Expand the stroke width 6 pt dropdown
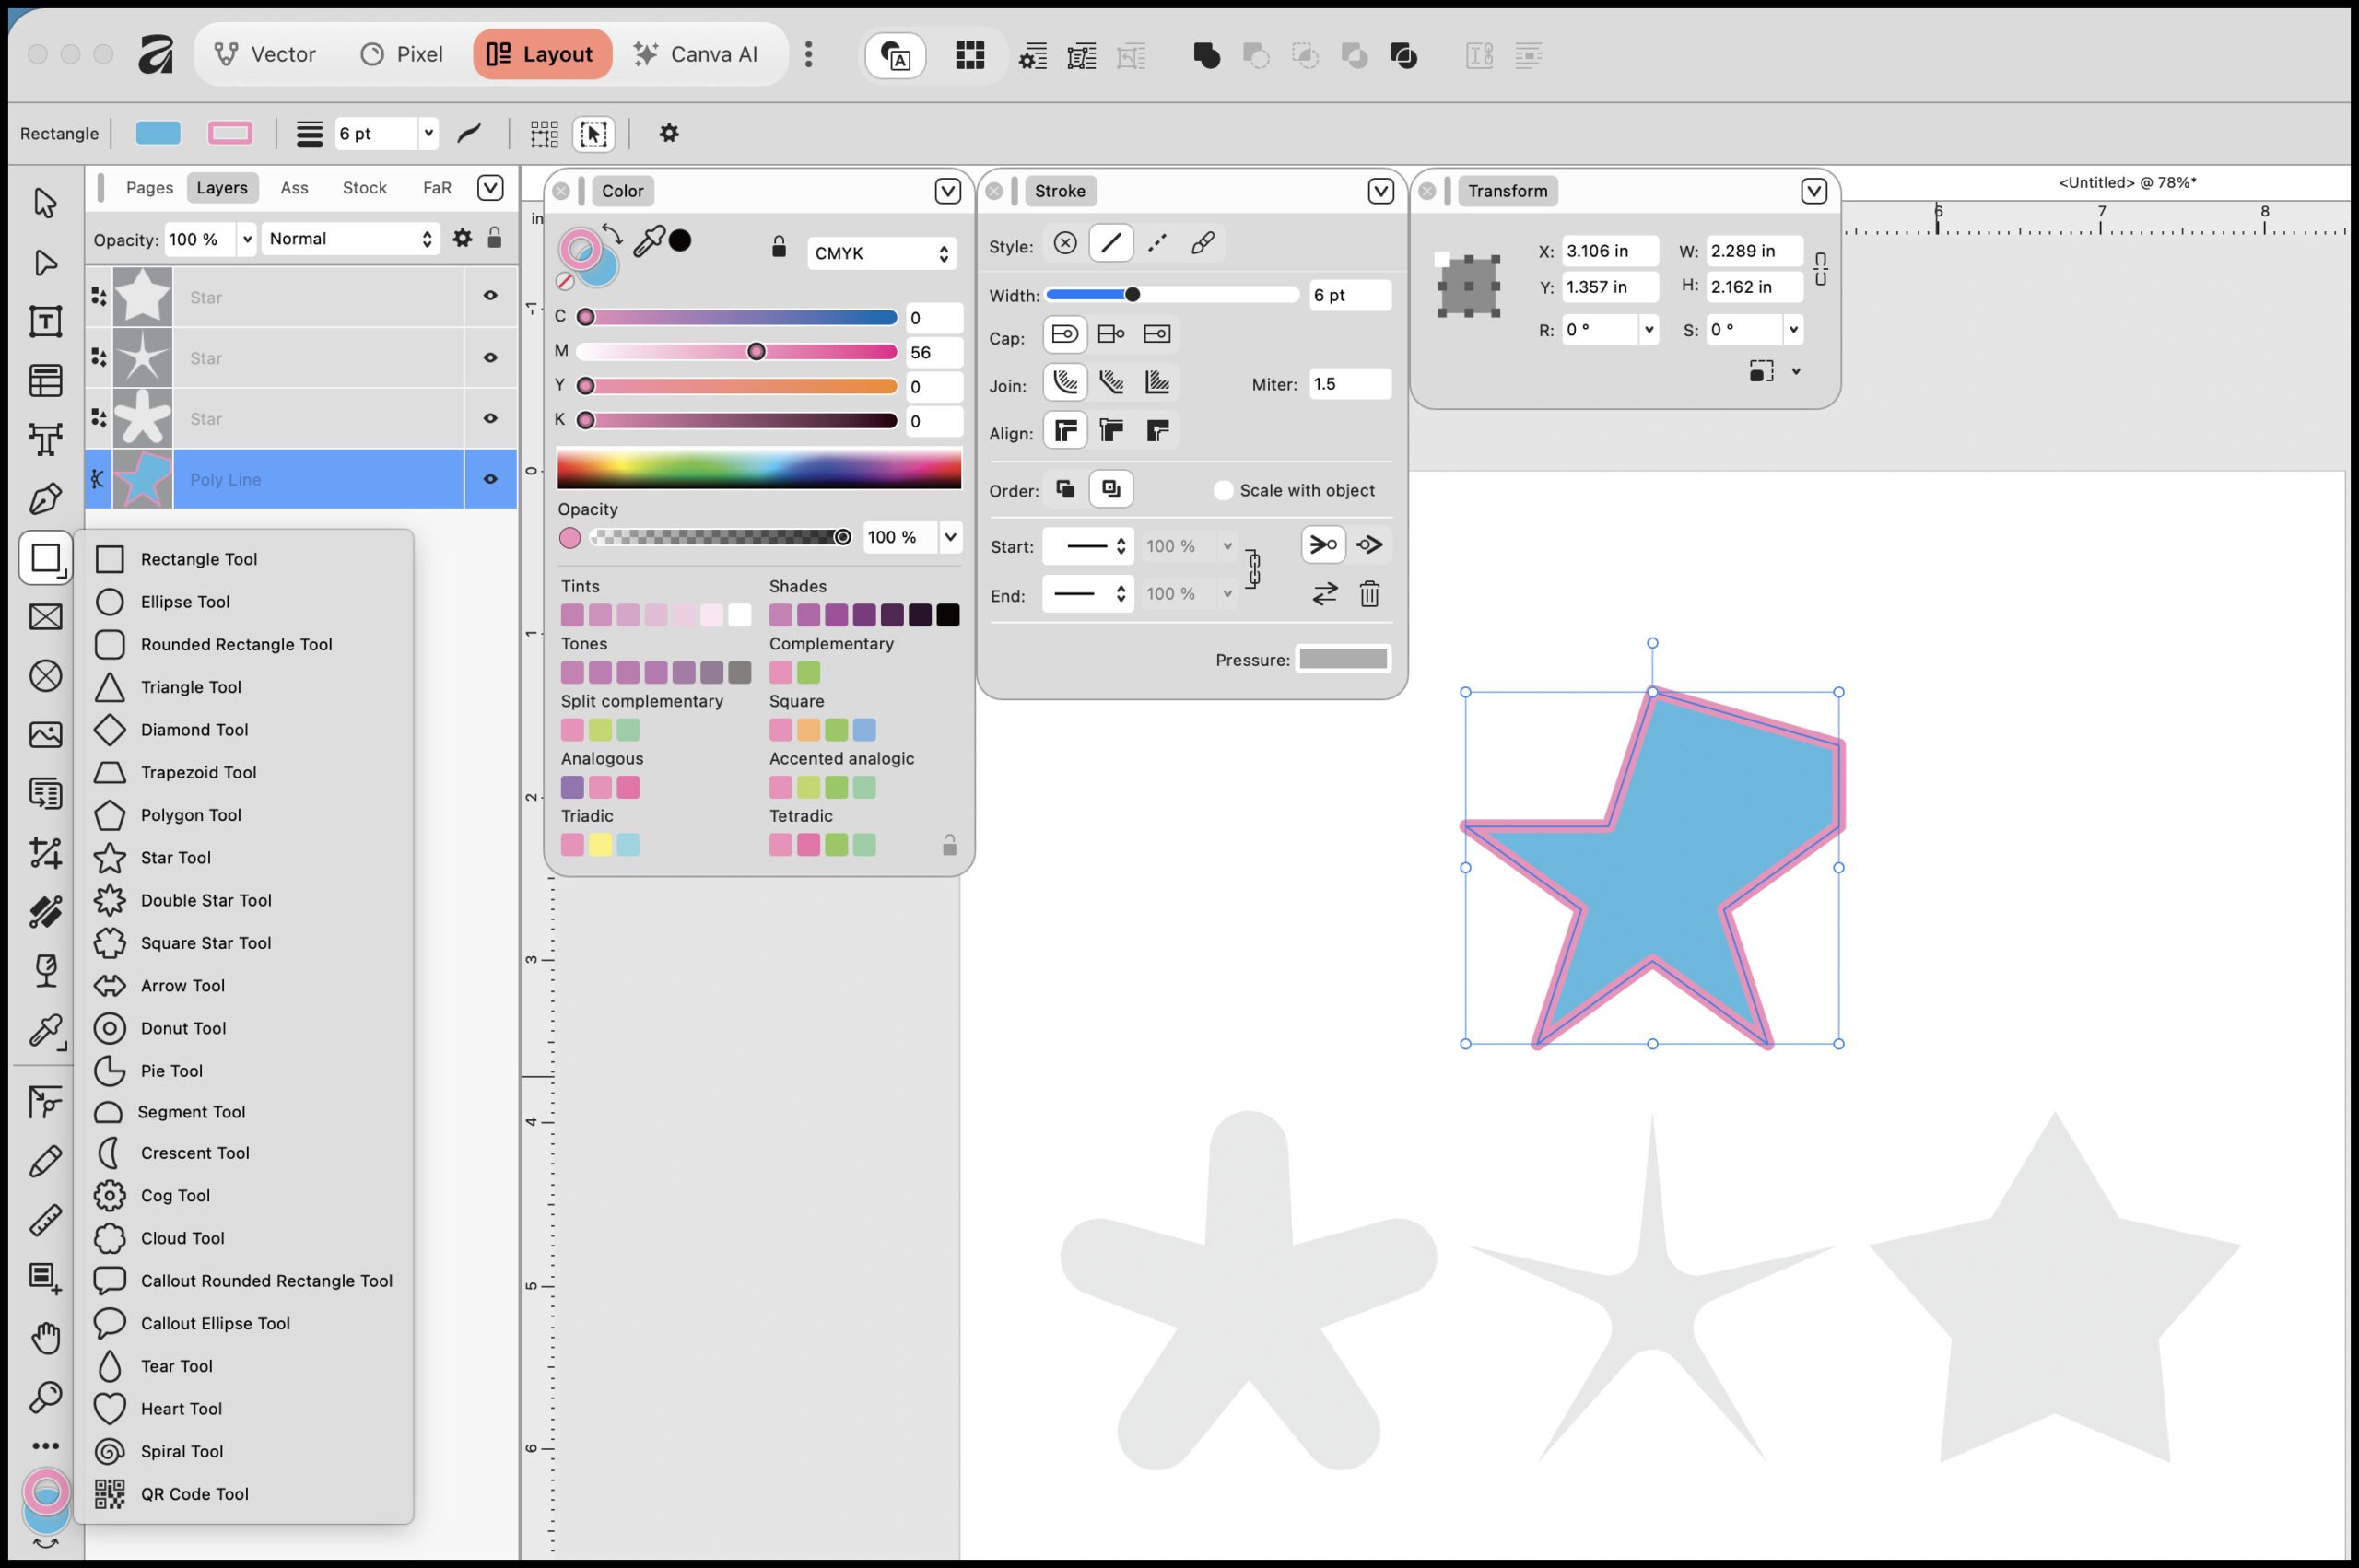The width and height of the screenshot is (2359, 1568). (429, 133)
